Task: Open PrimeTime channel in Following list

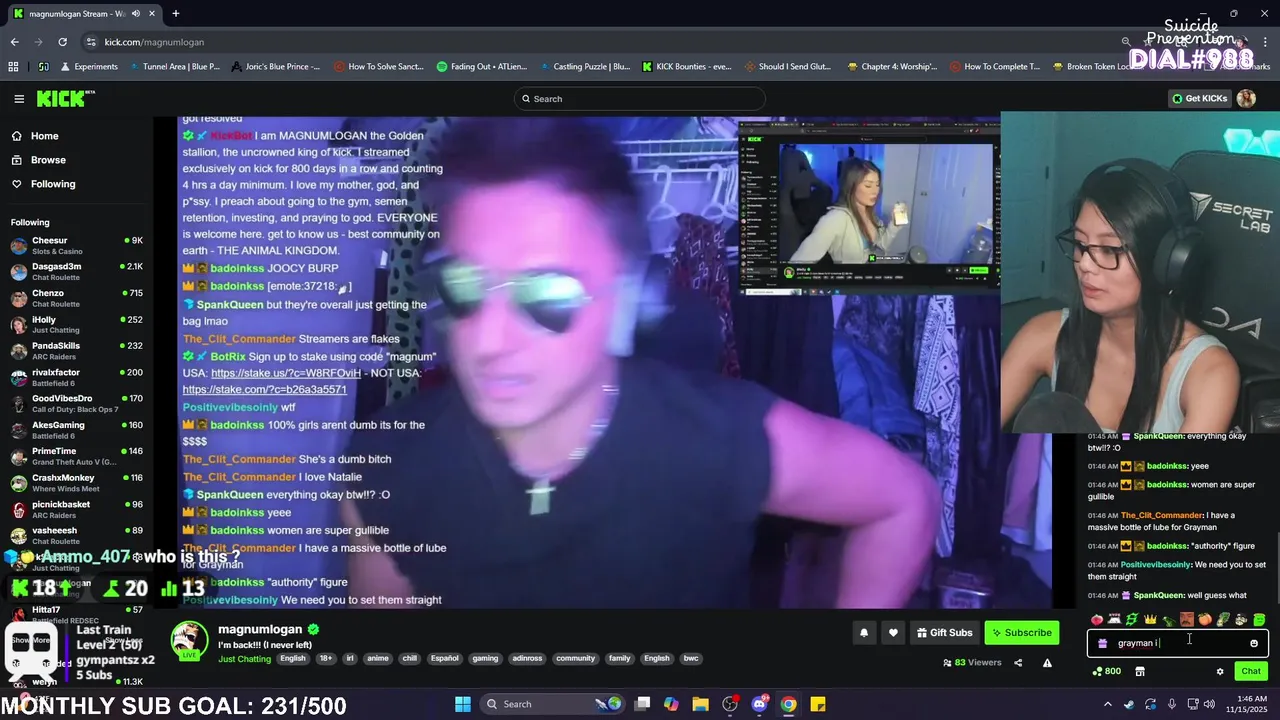Action: click(76, 456)
